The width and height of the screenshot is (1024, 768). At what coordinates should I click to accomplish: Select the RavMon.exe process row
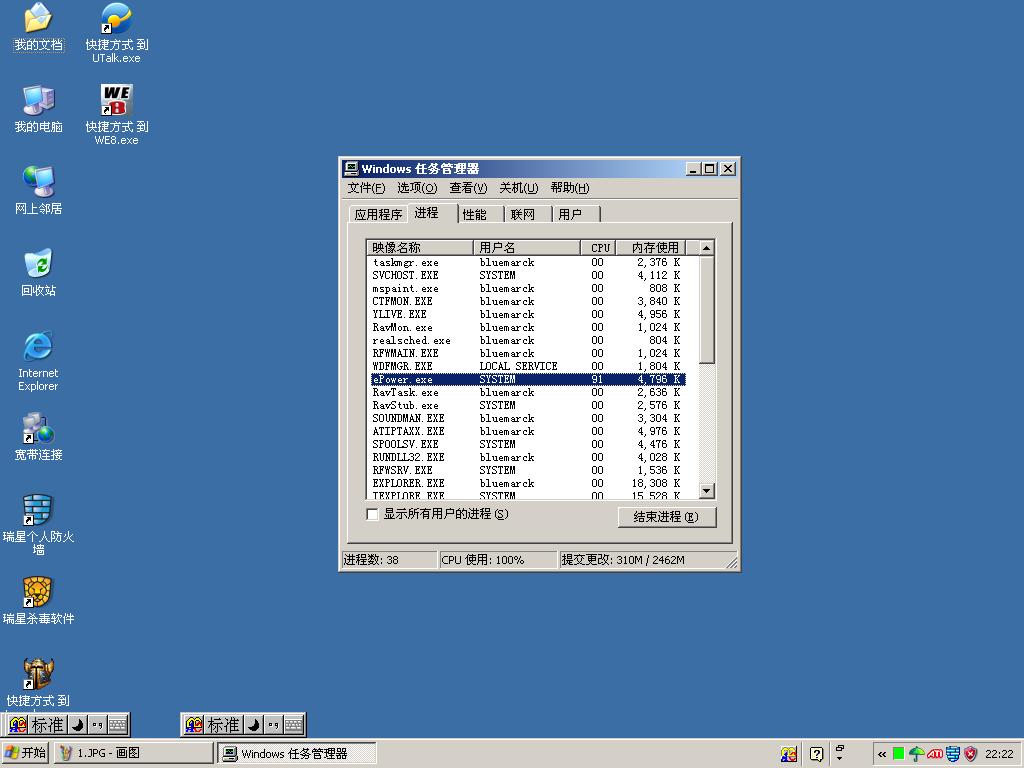[528, 327]
